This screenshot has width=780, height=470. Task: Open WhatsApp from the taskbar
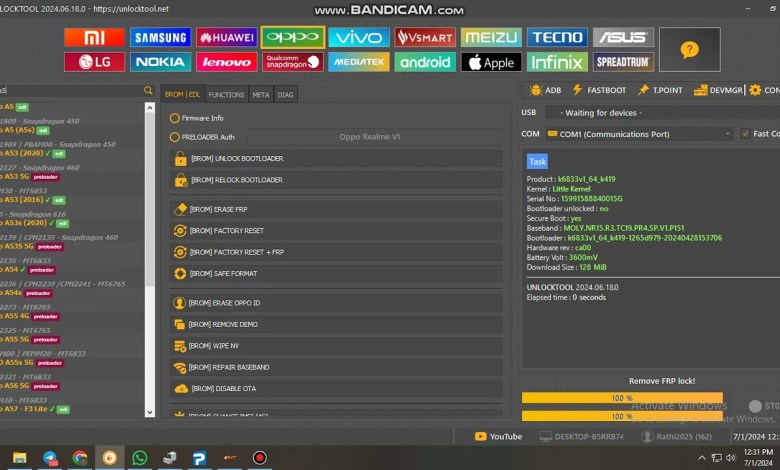(x=140, y=458)
